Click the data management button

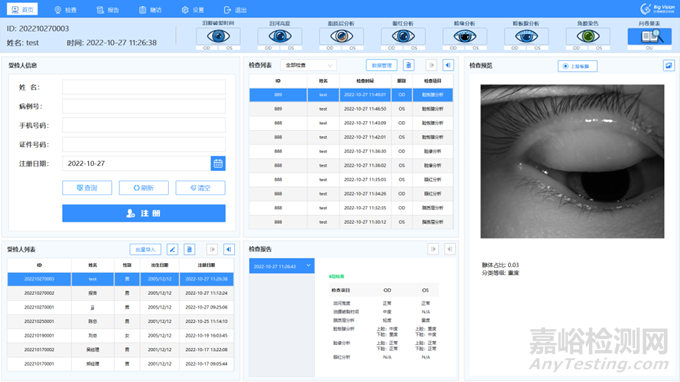pyautogui.click(x=382, y=65)
